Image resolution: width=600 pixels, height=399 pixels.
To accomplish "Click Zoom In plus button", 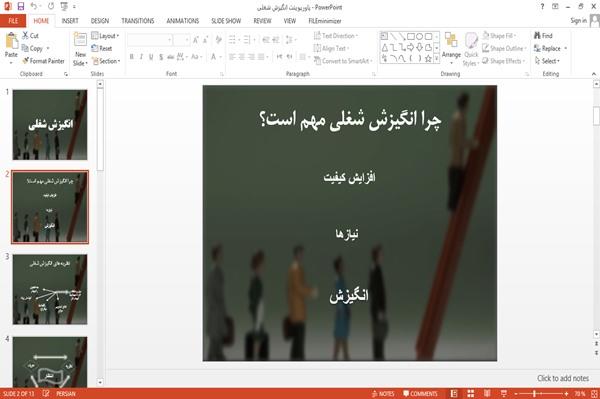I will pyautogui.click(x=566, y=394).
